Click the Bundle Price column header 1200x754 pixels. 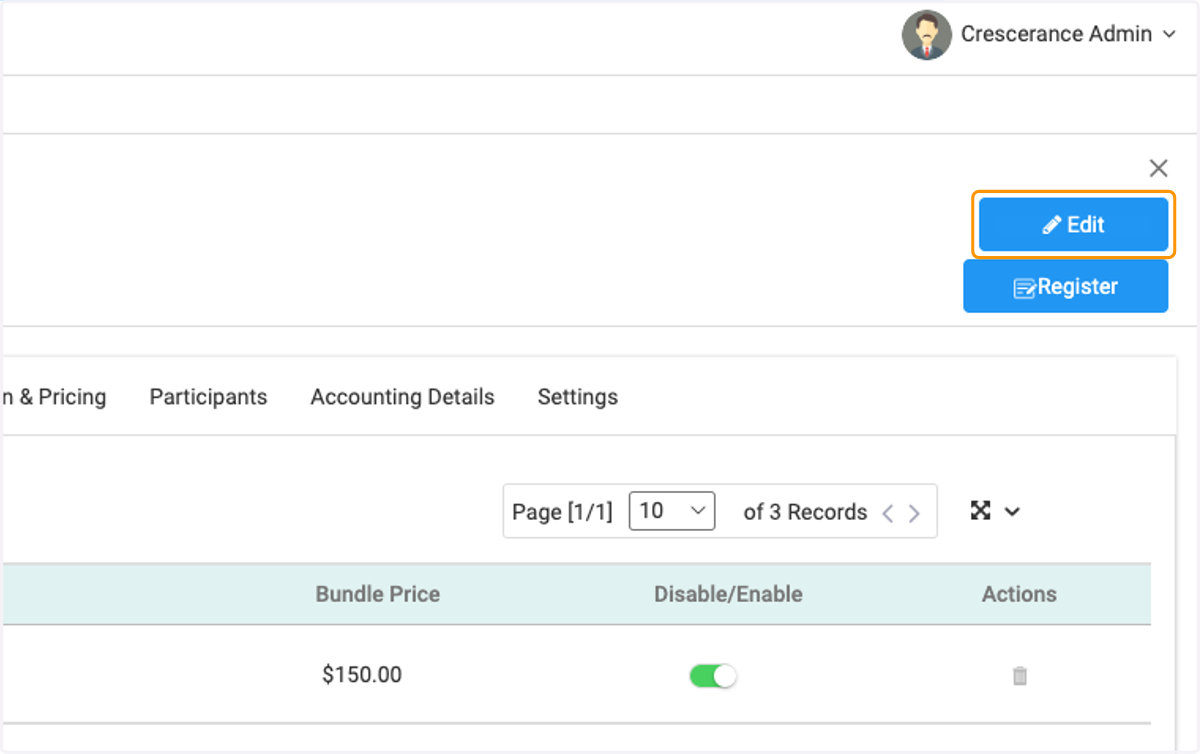coord(377,594)
